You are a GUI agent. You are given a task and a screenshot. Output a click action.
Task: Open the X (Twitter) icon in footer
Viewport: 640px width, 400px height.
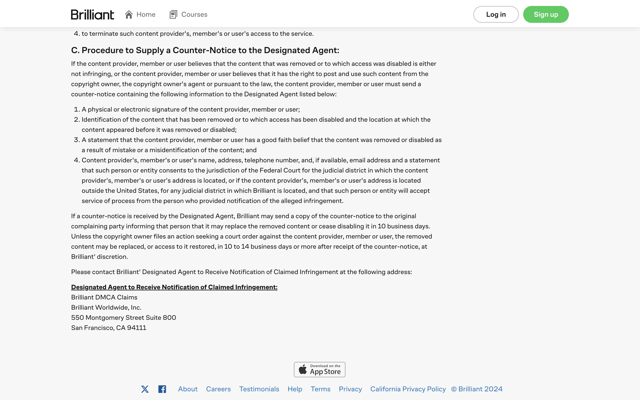pos(145,389)
